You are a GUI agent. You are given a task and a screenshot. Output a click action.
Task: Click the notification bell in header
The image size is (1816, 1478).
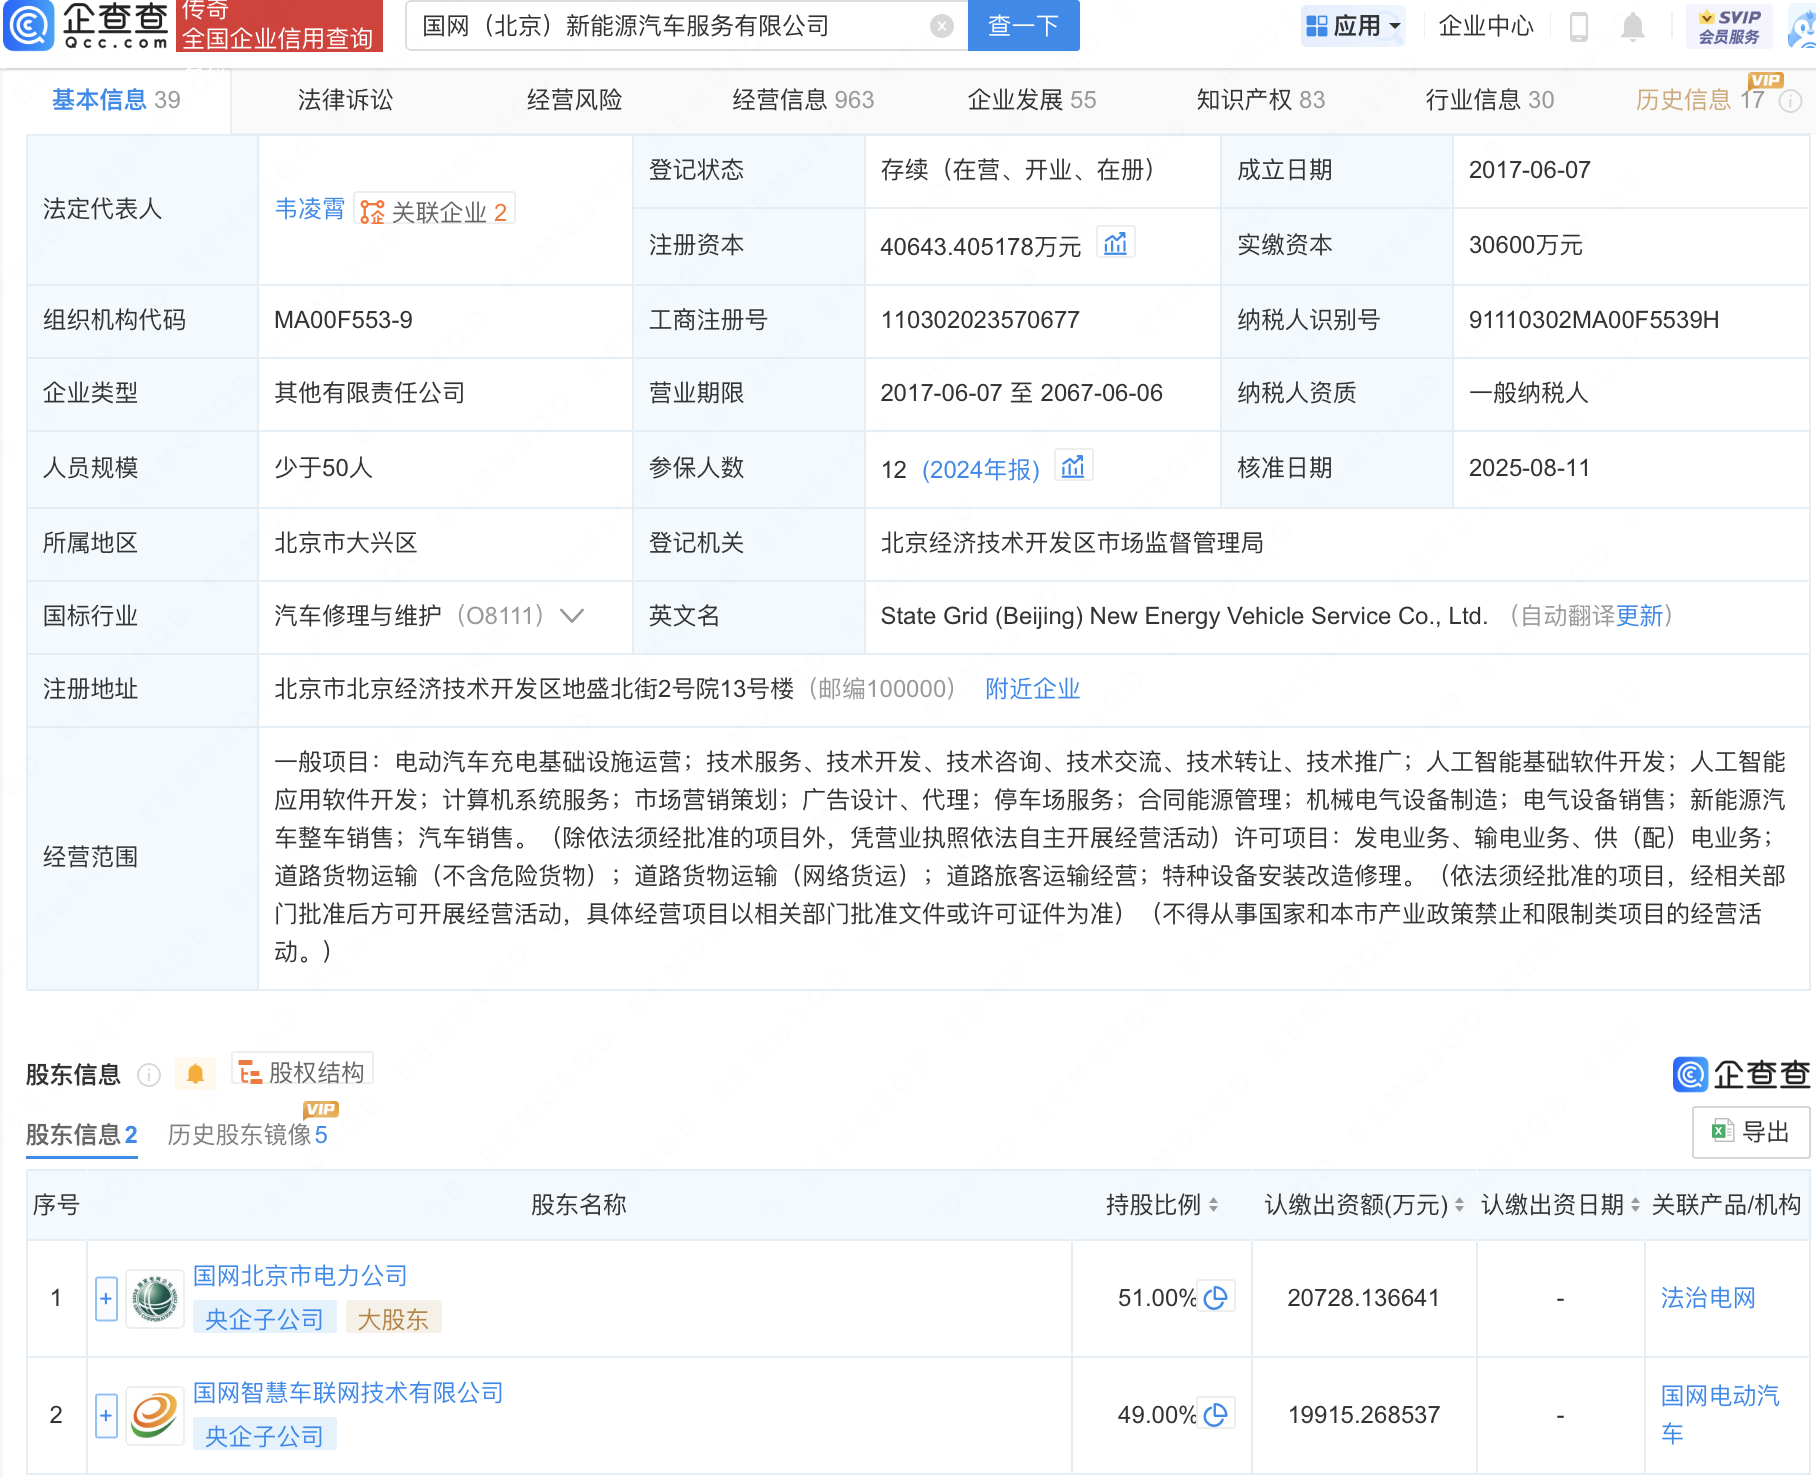(x=1632, y=27)
